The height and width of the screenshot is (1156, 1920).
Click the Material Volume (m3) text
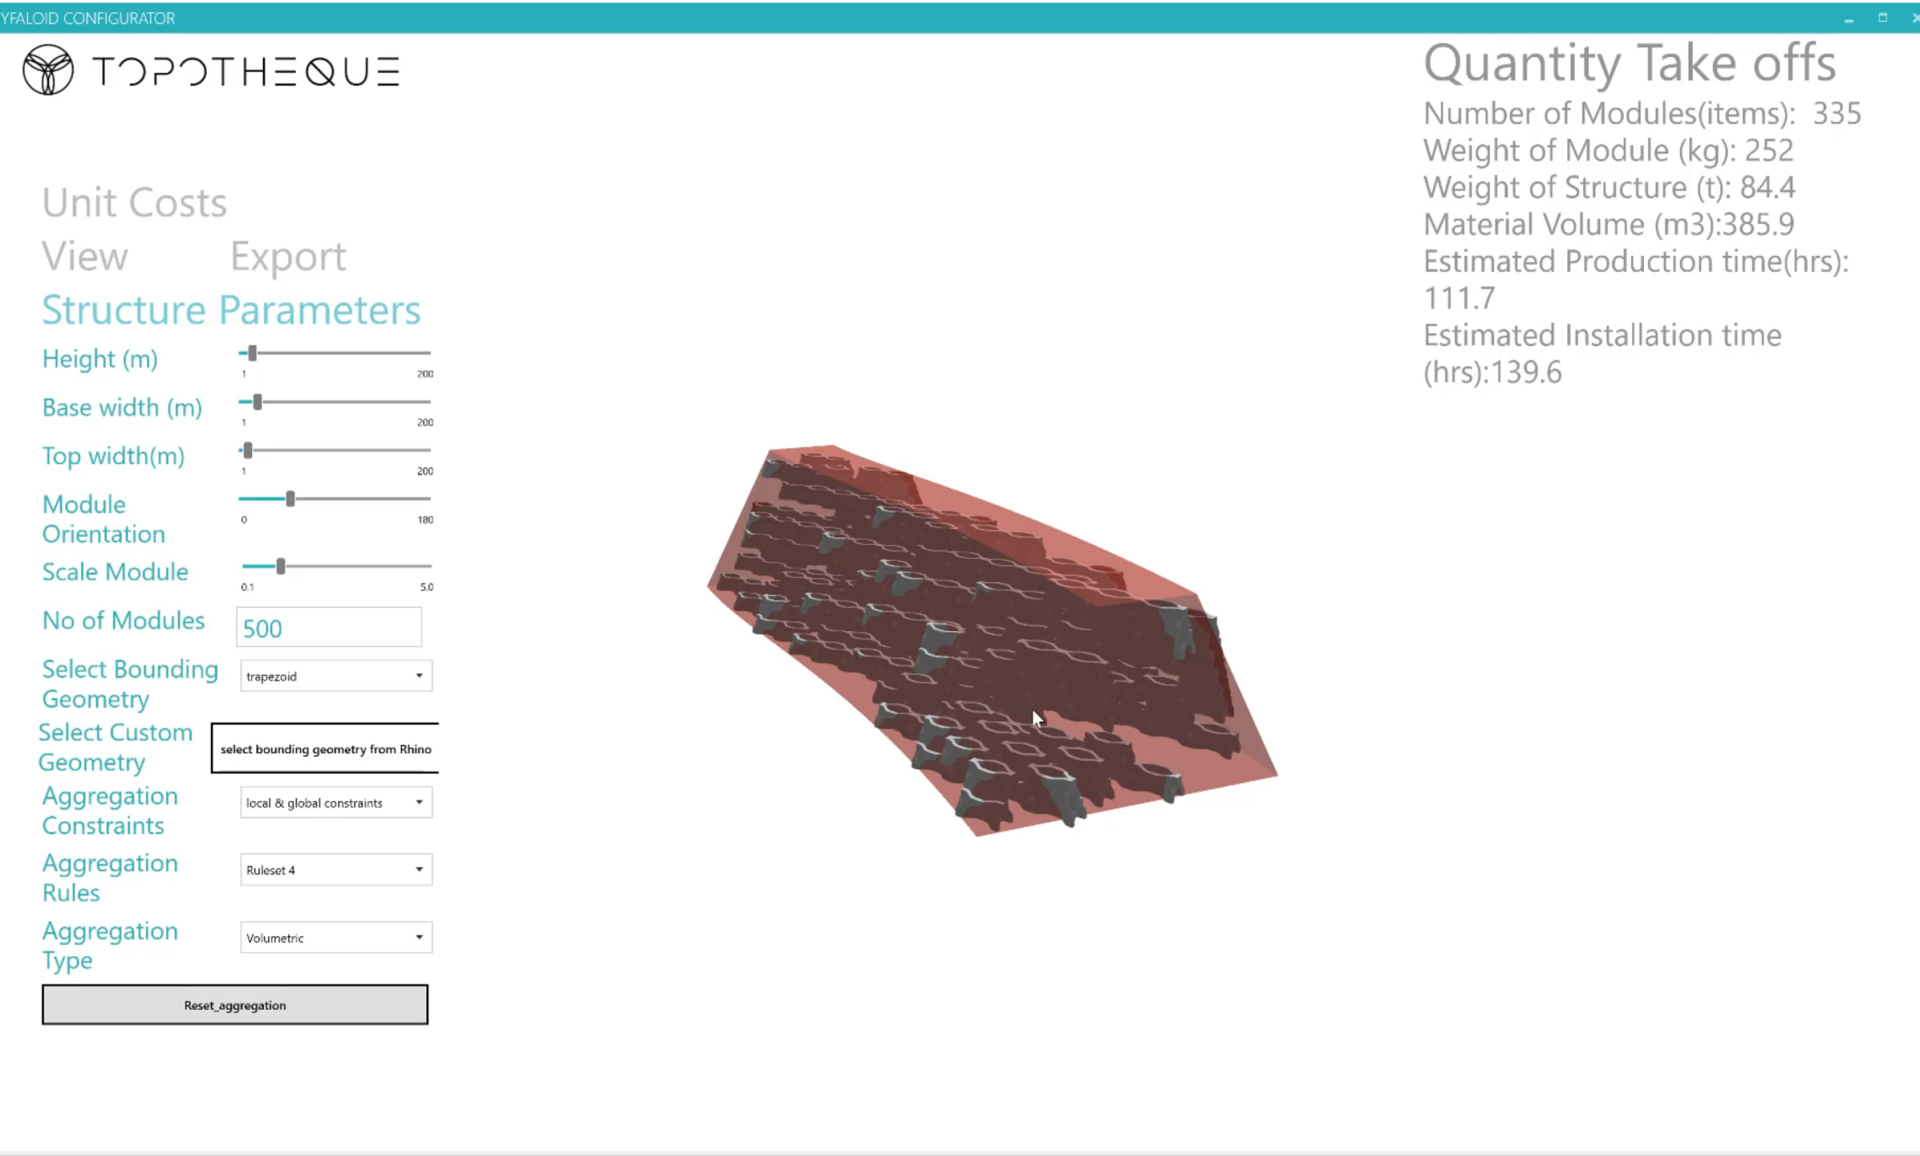pyautogui.click(x=1608, y=225)
